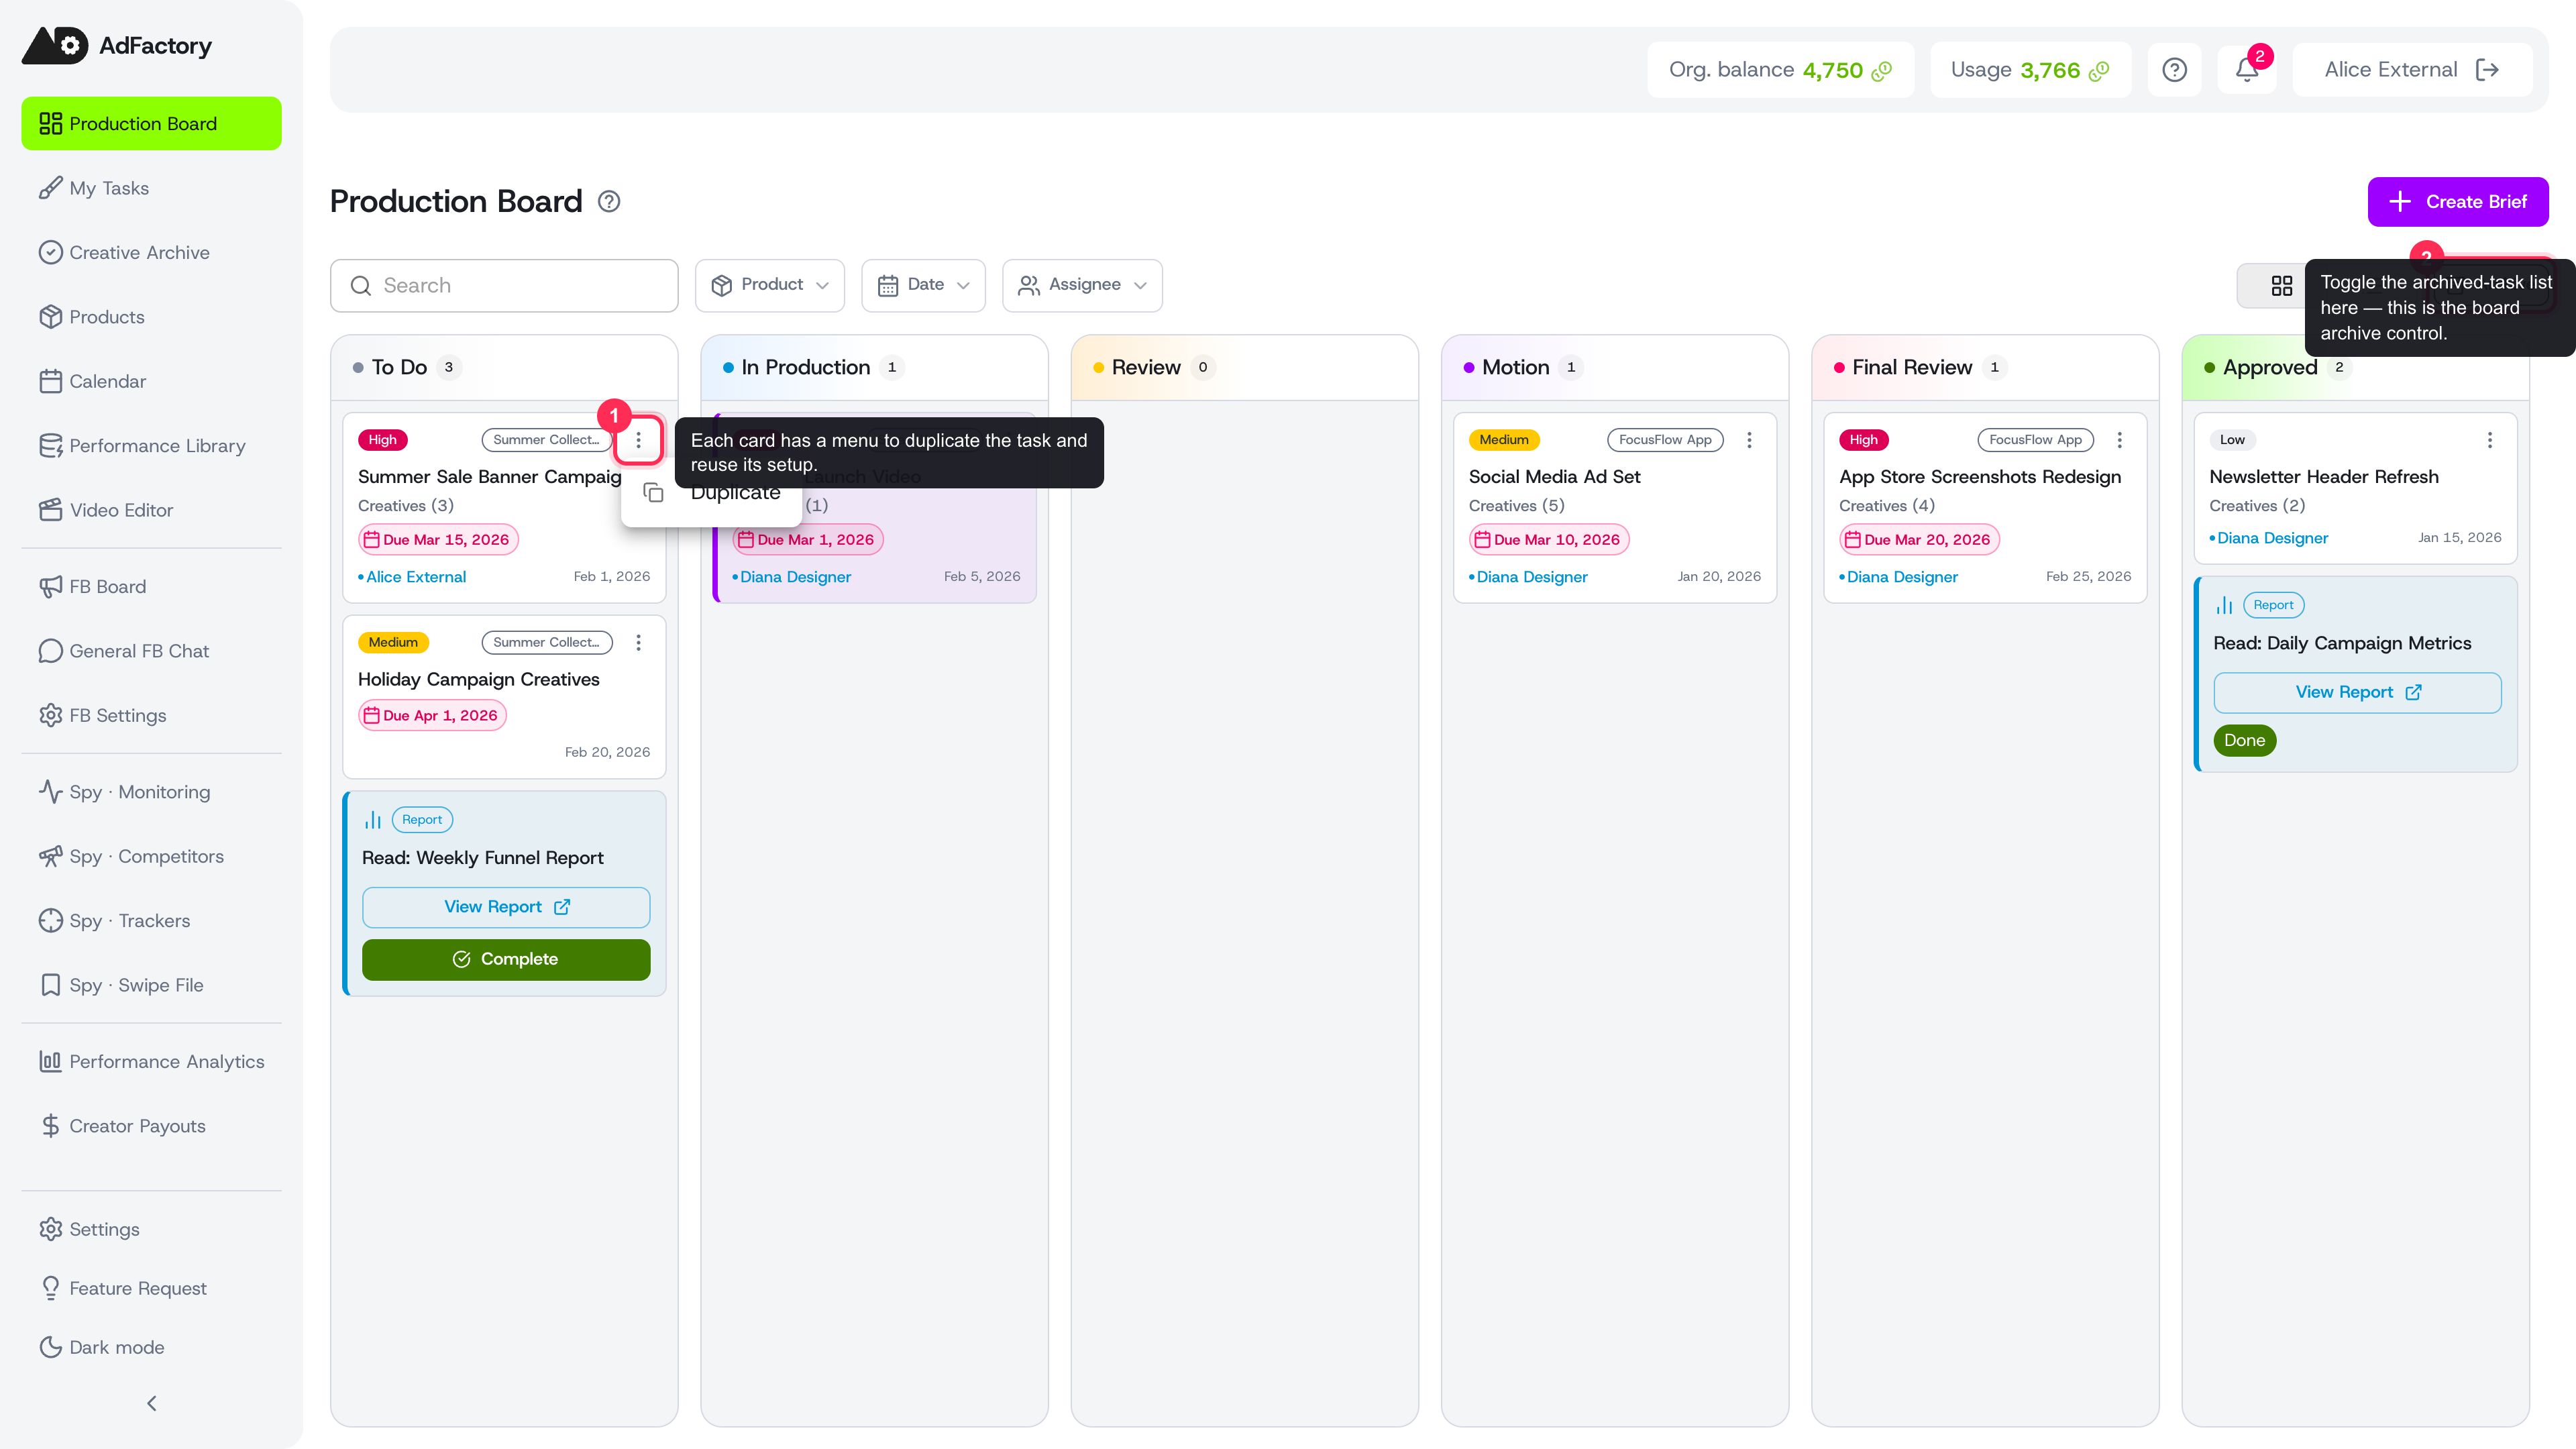Click the Medium priority badge on Social Media card
The image size is (2576, 1449).
click(1504, 440)
